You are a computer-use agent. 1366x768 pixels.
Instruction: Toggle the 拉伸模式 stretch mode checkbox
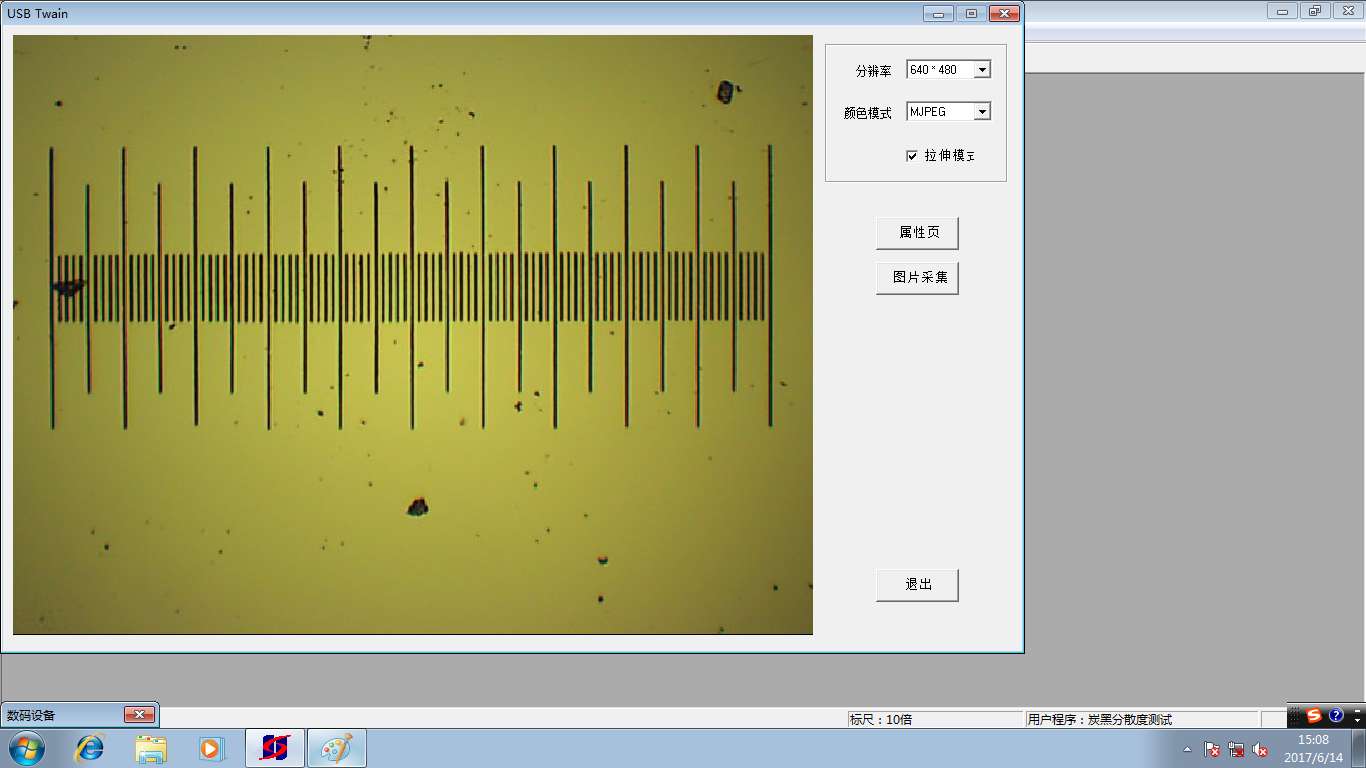point(912,156)
